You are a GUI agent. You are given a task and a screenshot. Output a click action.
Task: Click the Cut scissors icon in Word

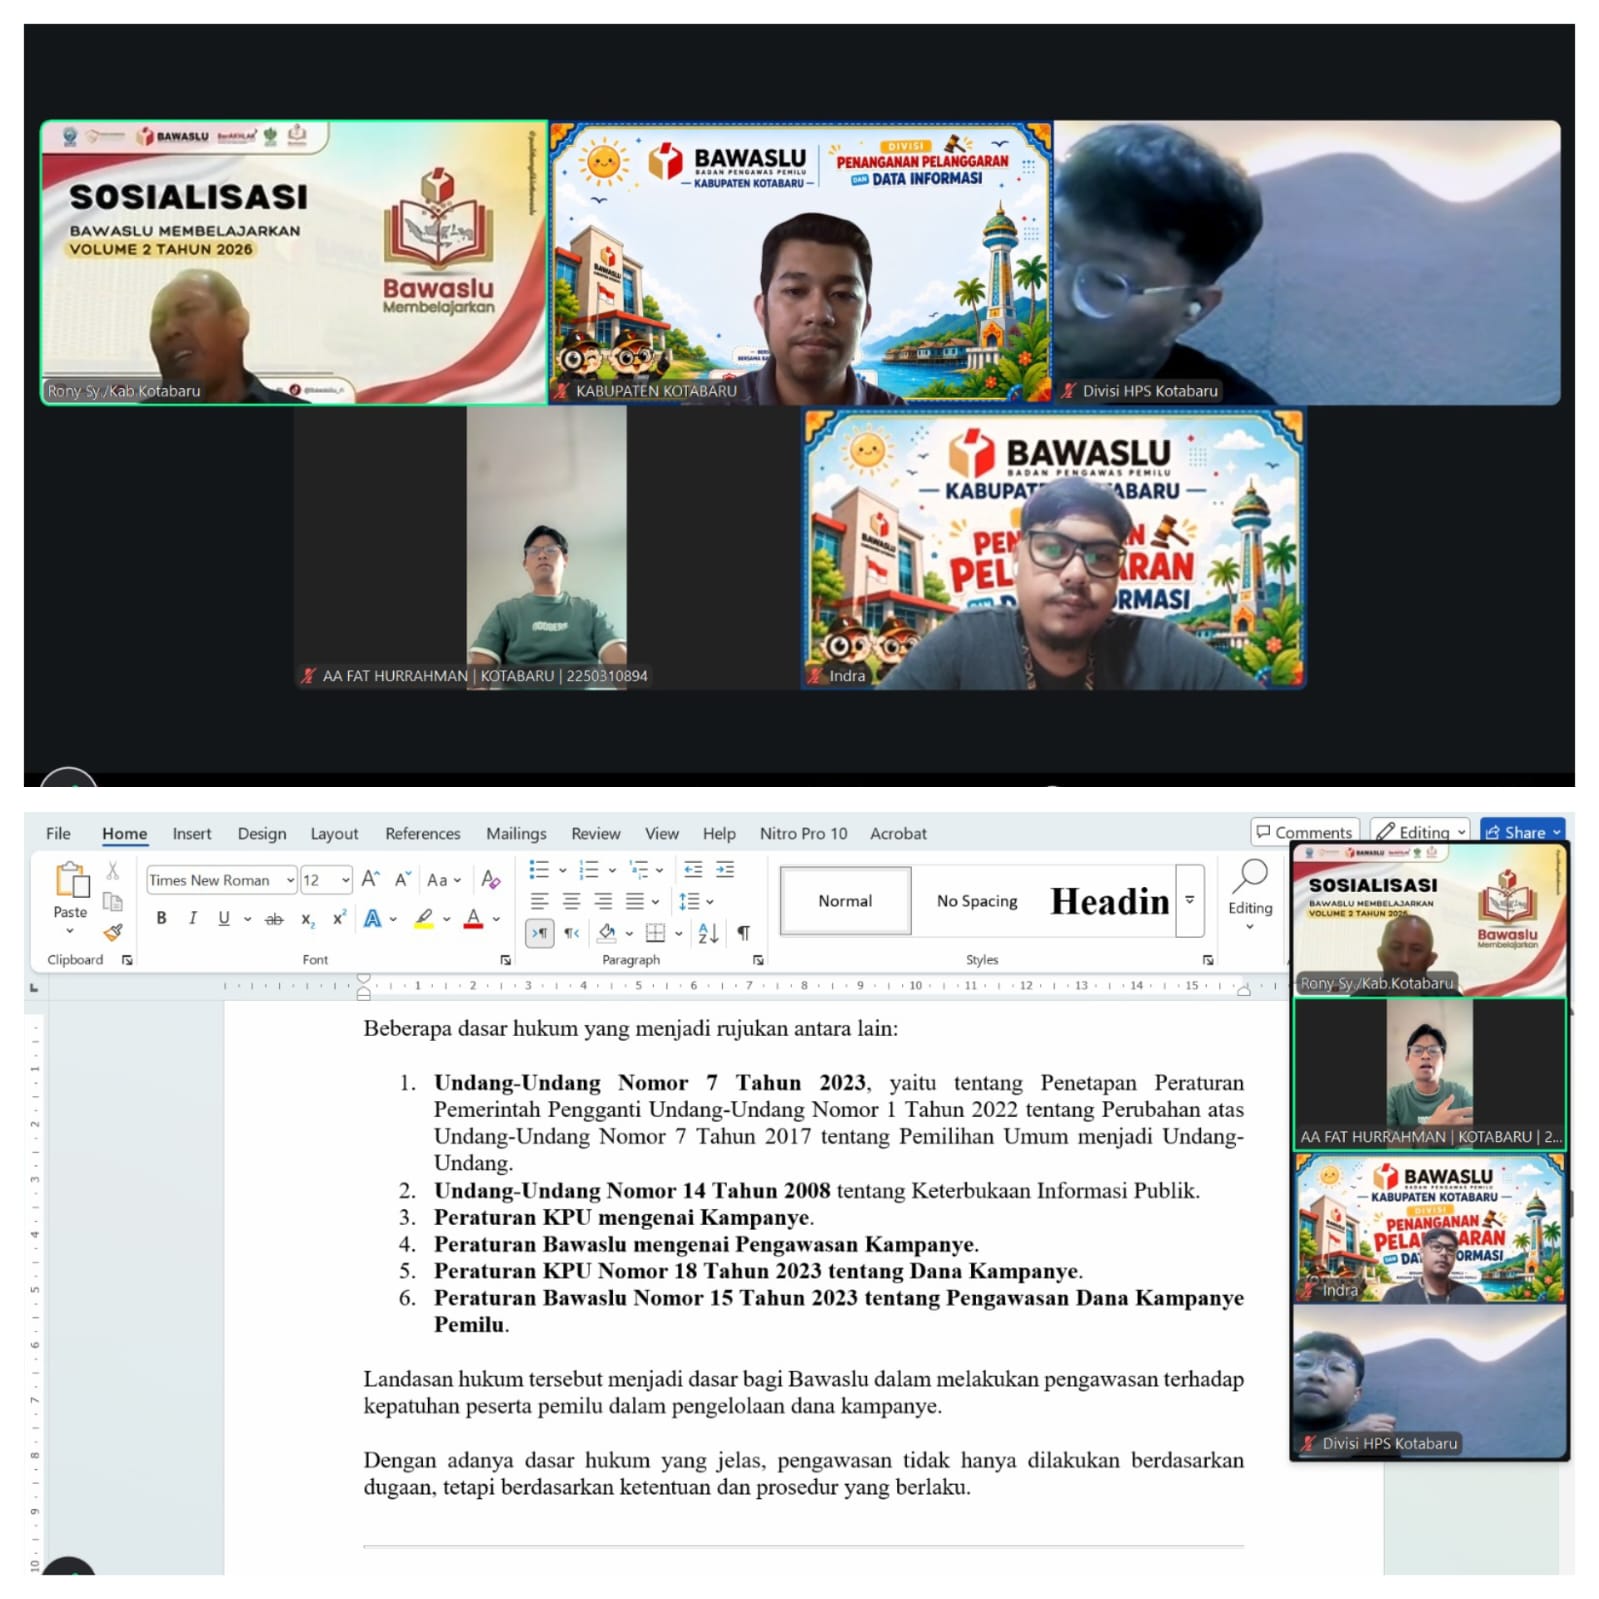[113, 871]
